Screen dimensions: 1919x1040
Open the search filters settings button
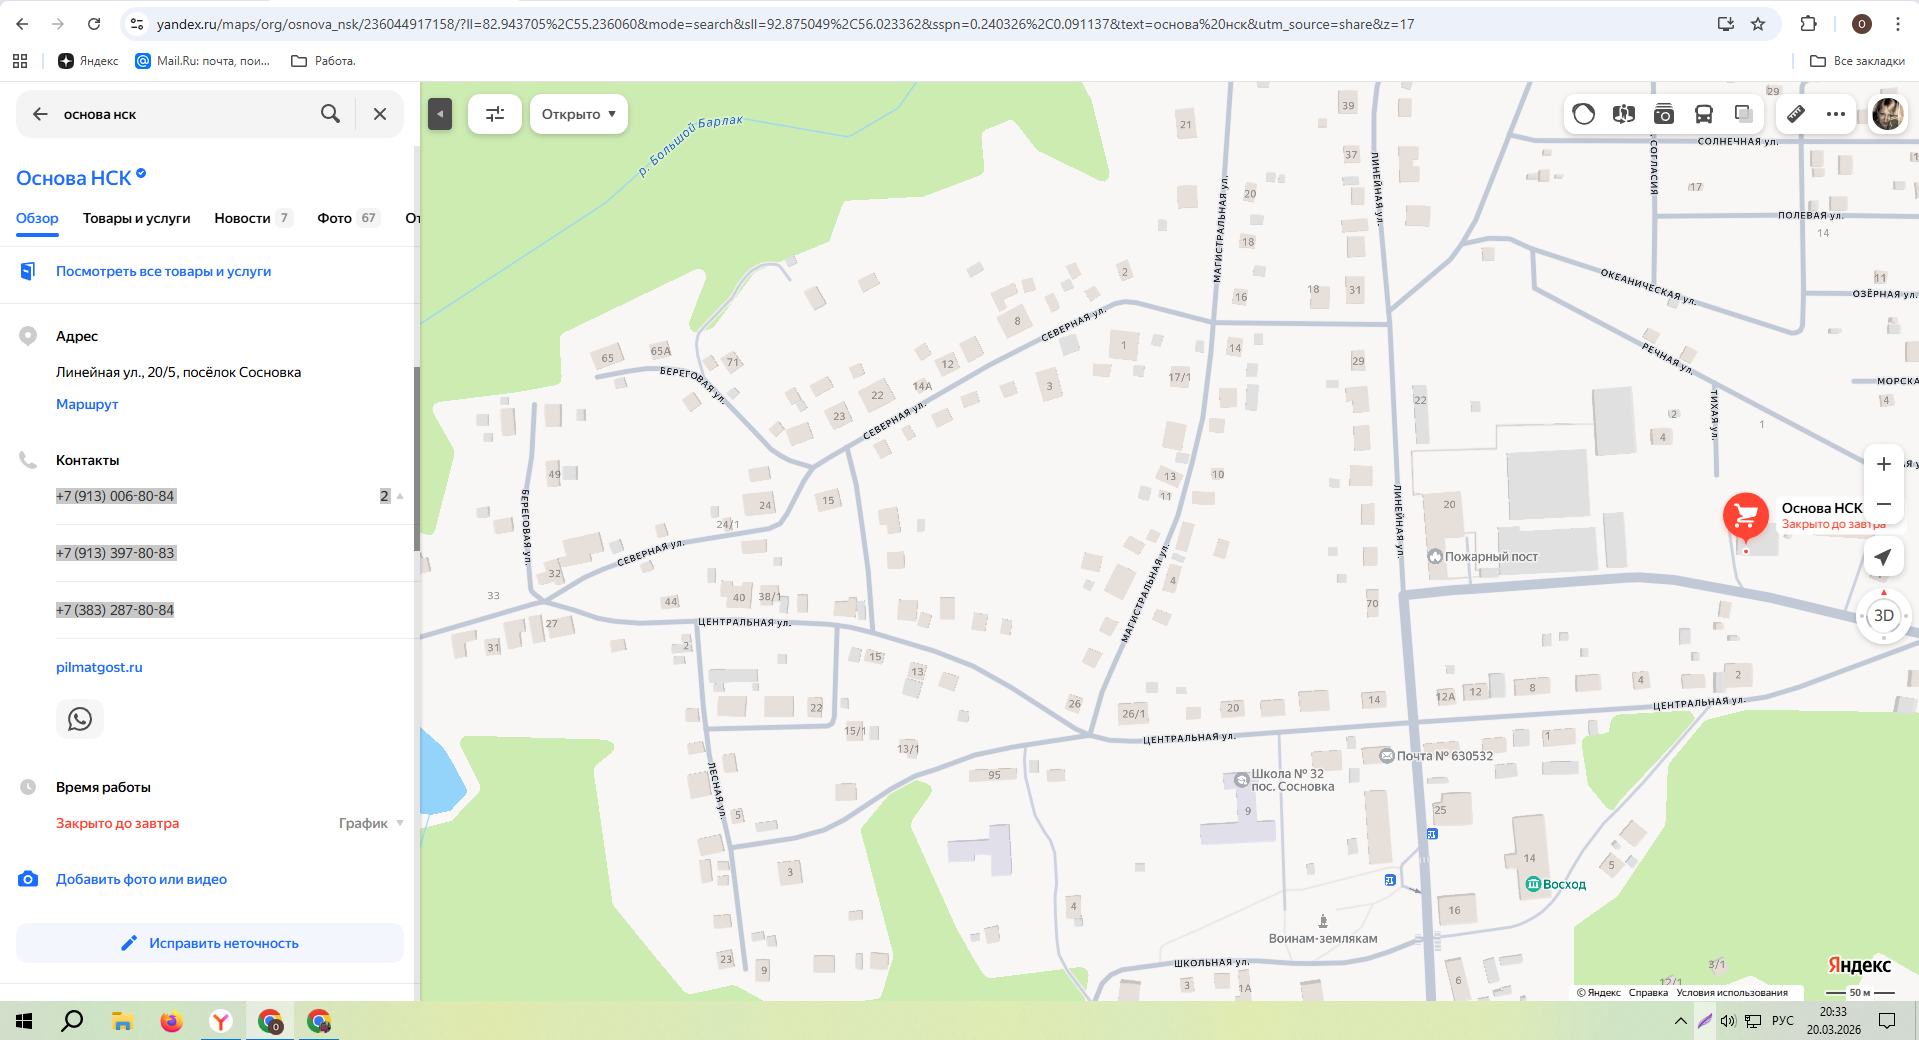pyautogui.click(x=495, y=114)
